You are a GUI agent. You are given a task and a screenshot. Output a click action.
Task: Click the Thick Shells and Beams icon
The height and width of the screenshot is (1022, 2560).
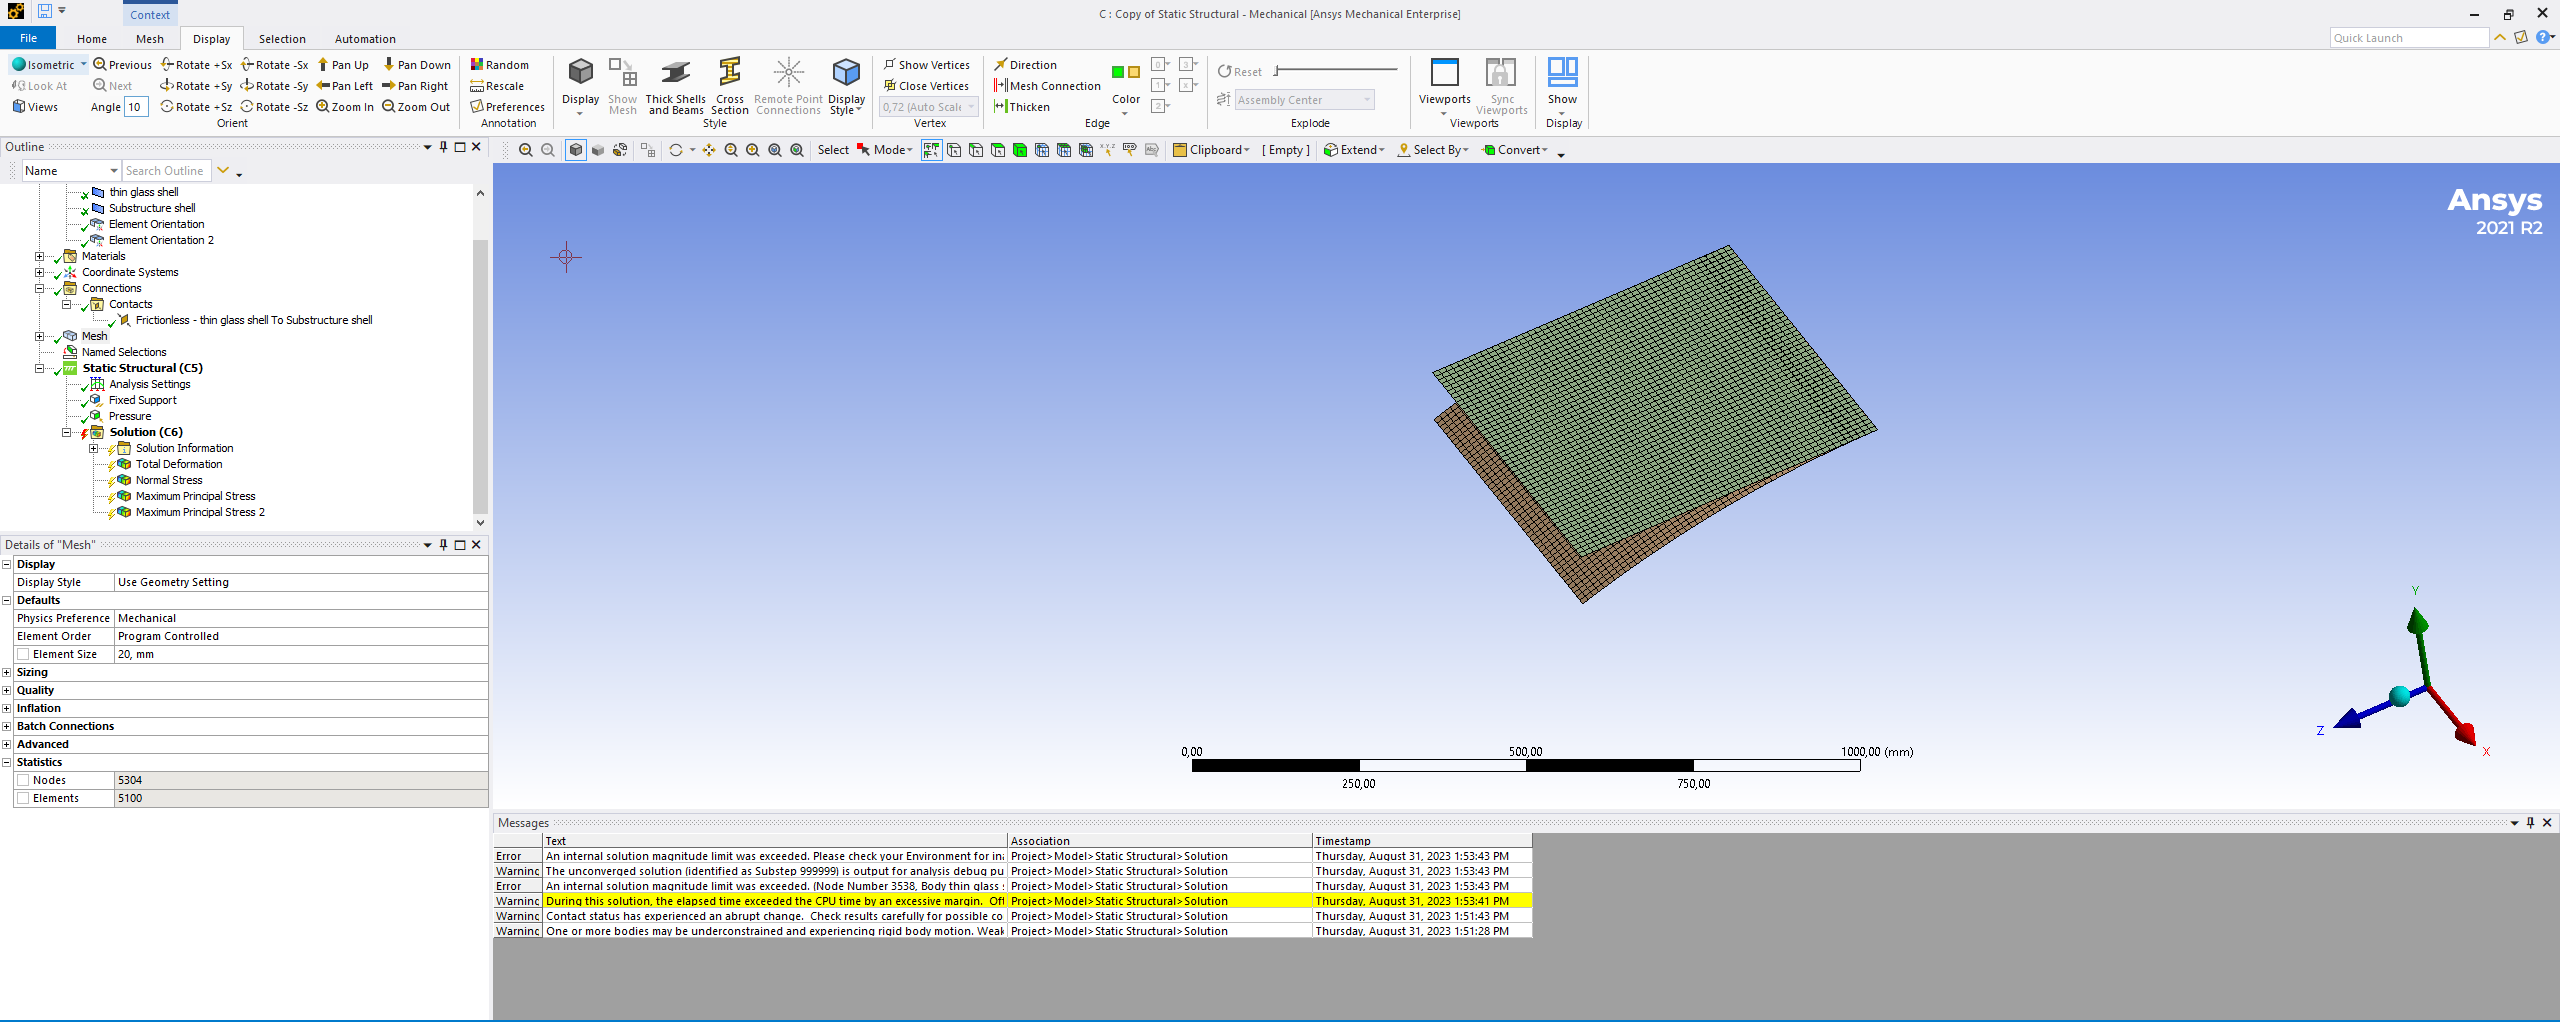tap(675, 74)
